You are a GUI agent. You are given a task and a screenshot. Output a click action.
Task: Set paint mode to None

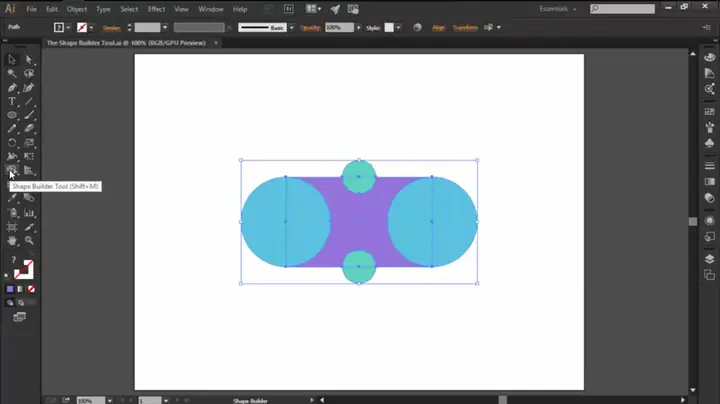[31, 289]
